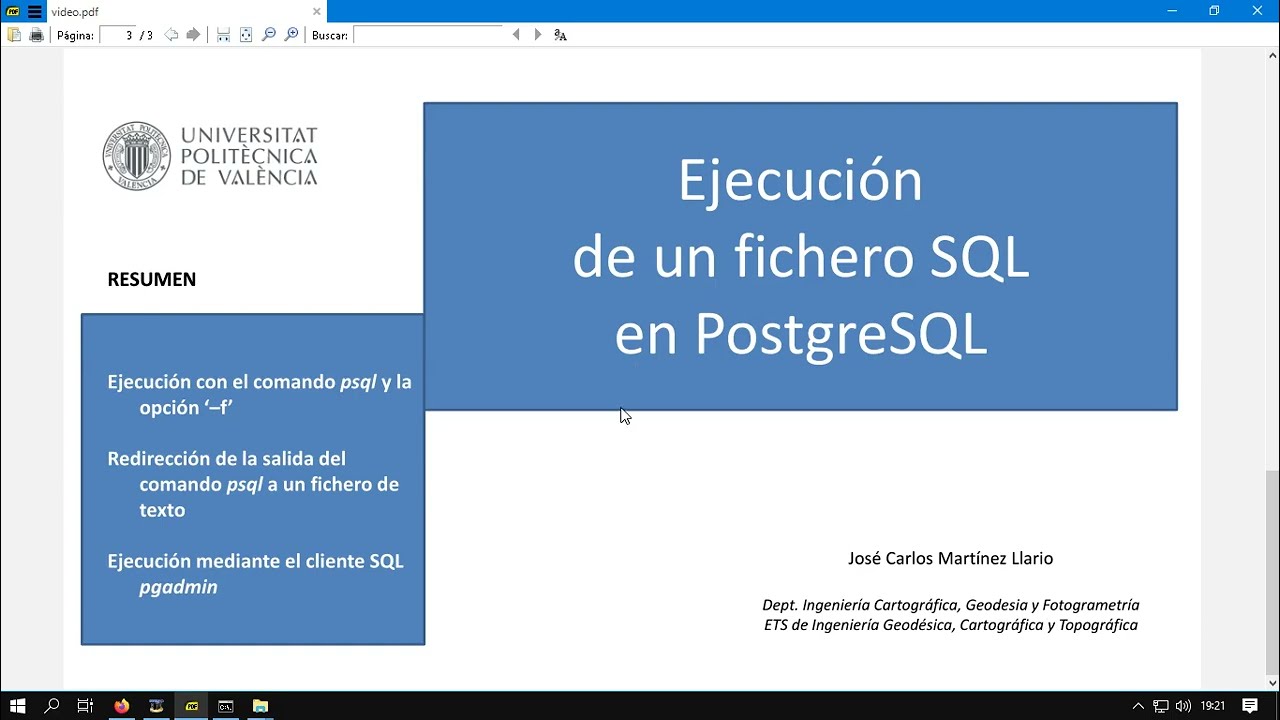Close the SumatraPDF window
The width and height of the screenshot is (1280, 720).
click(1257, 11)
